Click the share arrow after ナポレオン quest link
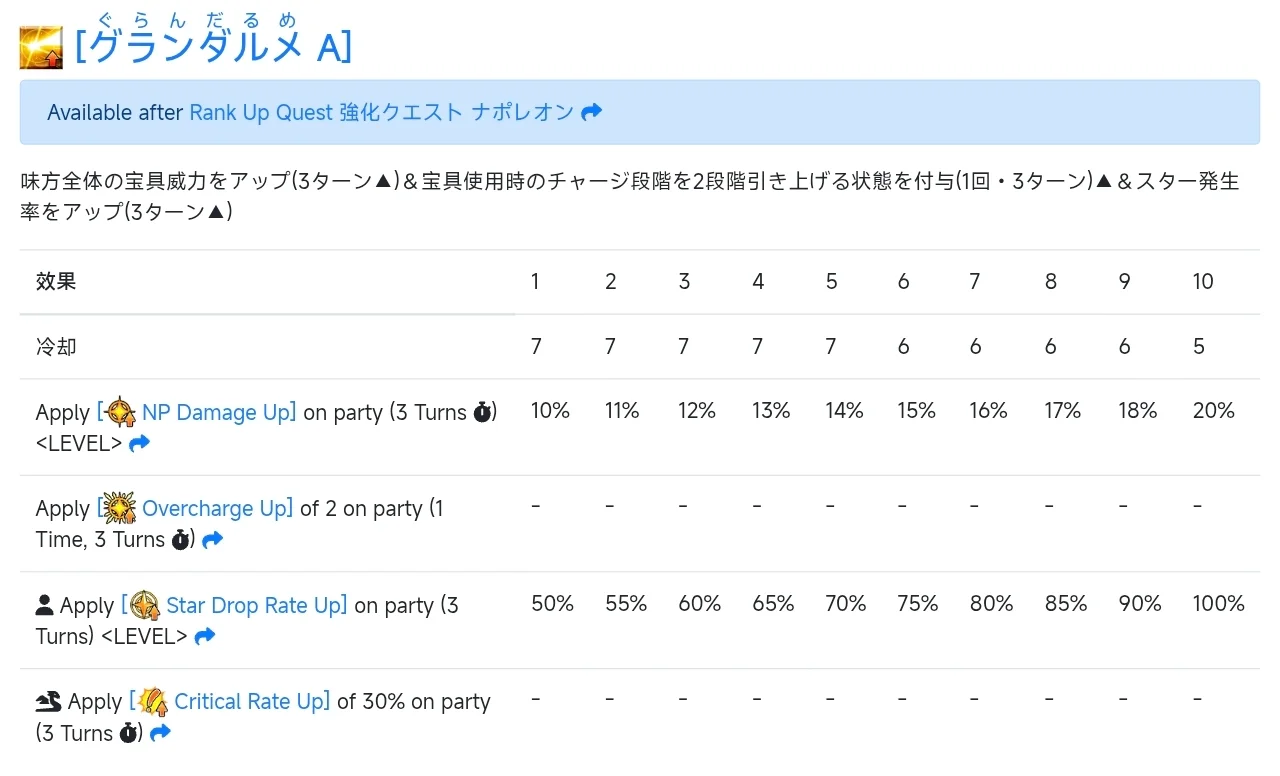This screenshot has height=776, width=1280. point(592,112)
